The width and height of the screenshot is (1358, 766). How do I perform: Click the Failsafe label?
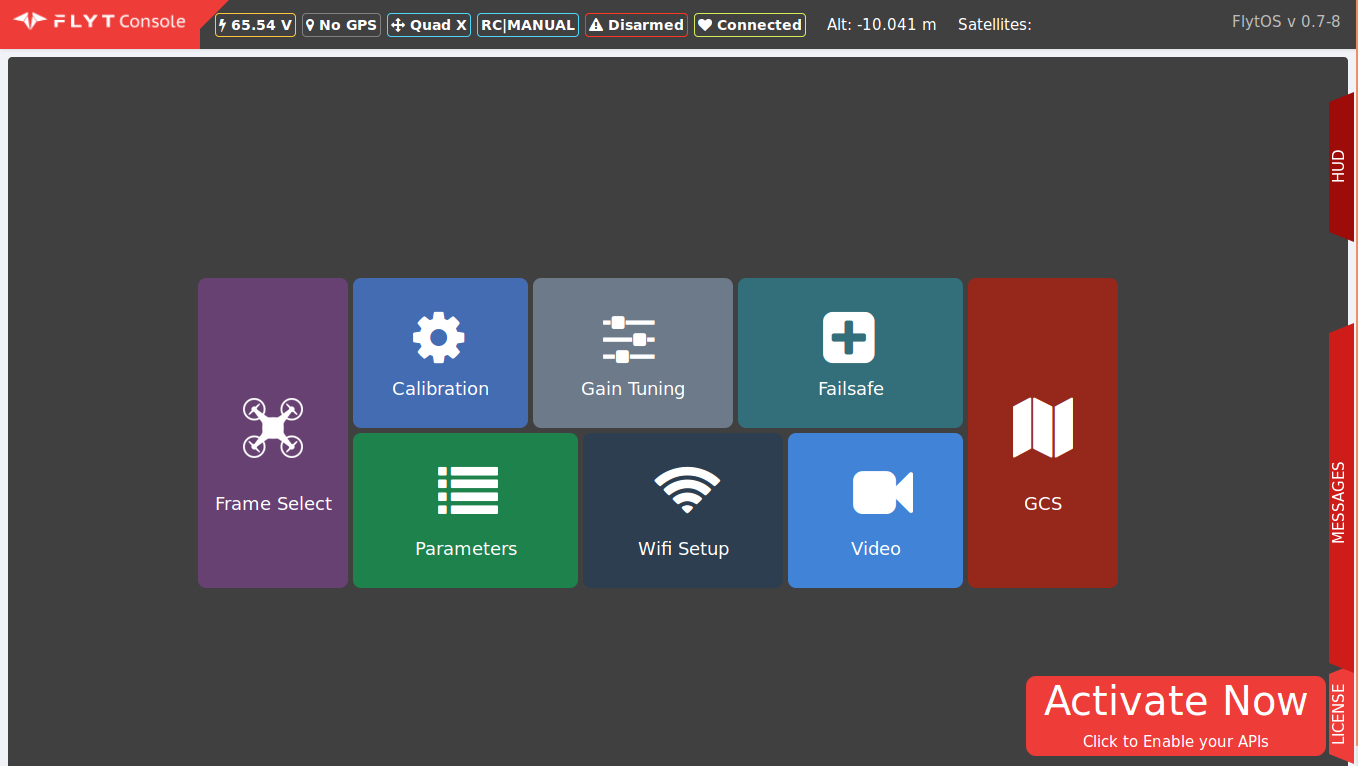tap(851, 389)
